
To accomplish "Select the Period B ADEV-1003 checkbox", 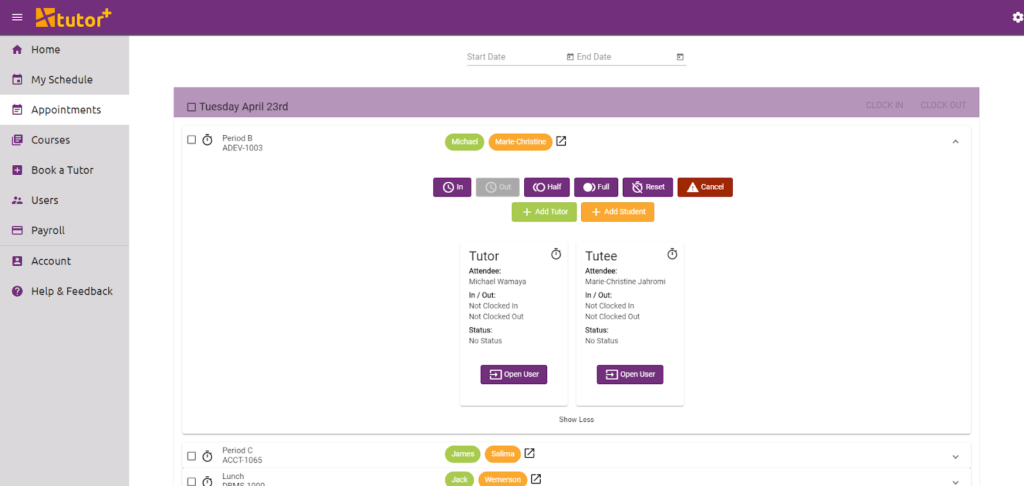I will 191,140.
